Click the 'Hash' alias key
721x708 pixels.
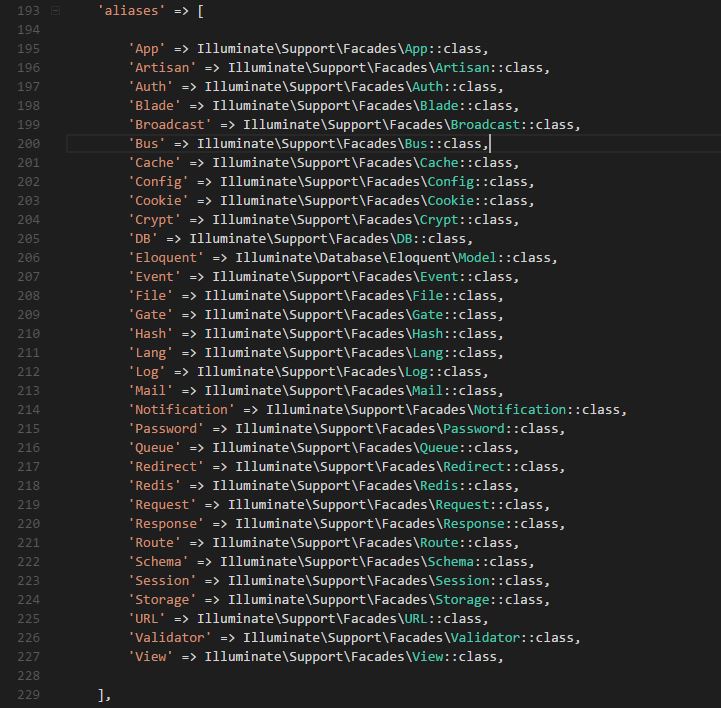click(151, 334)
